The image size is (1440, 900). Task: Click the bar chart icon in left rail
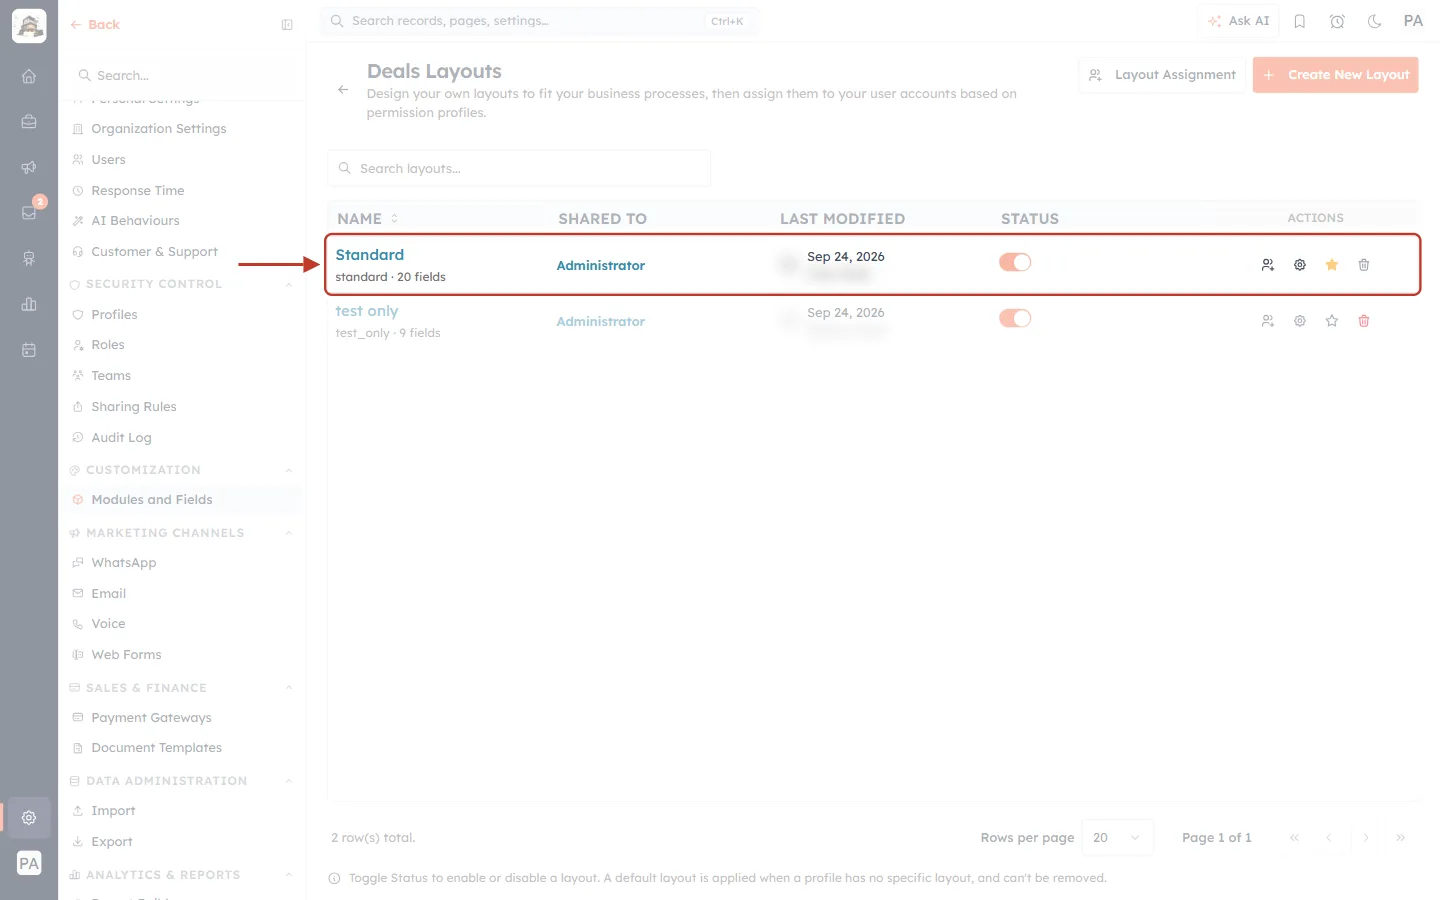29,304
